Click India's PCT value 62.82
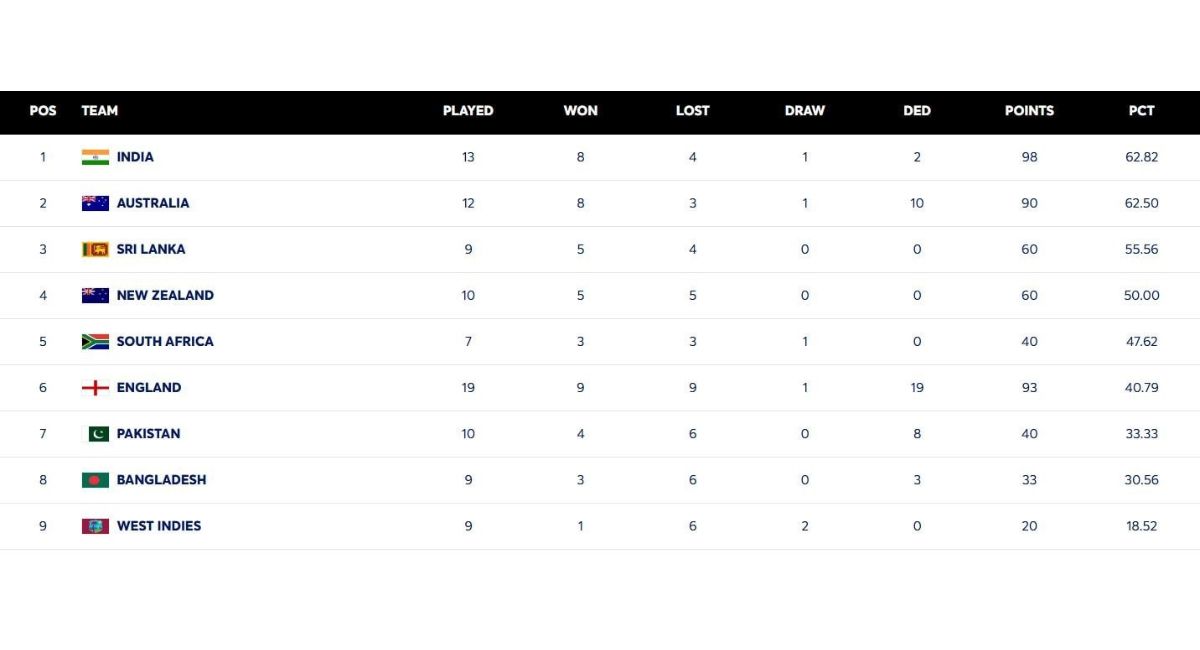This screenshot has height=650, width=1200. coord(1141,157)
